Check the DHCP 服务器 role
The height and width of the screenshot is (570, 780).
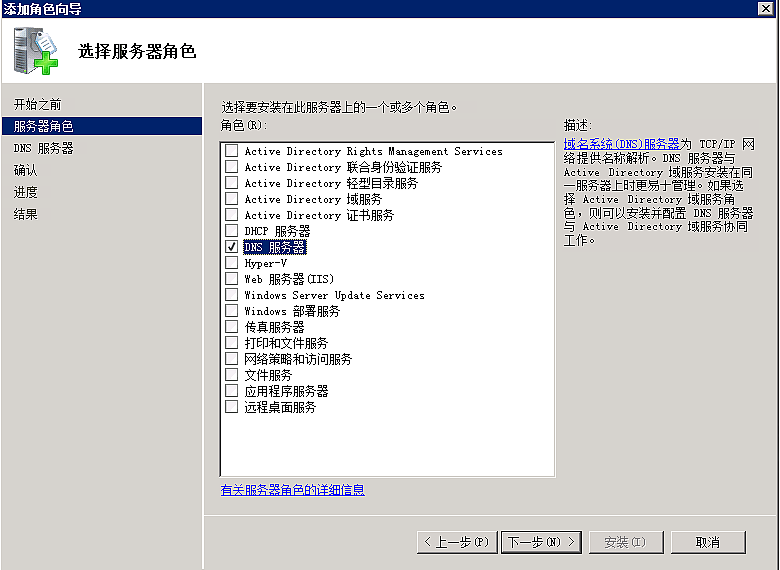(232, 231)
